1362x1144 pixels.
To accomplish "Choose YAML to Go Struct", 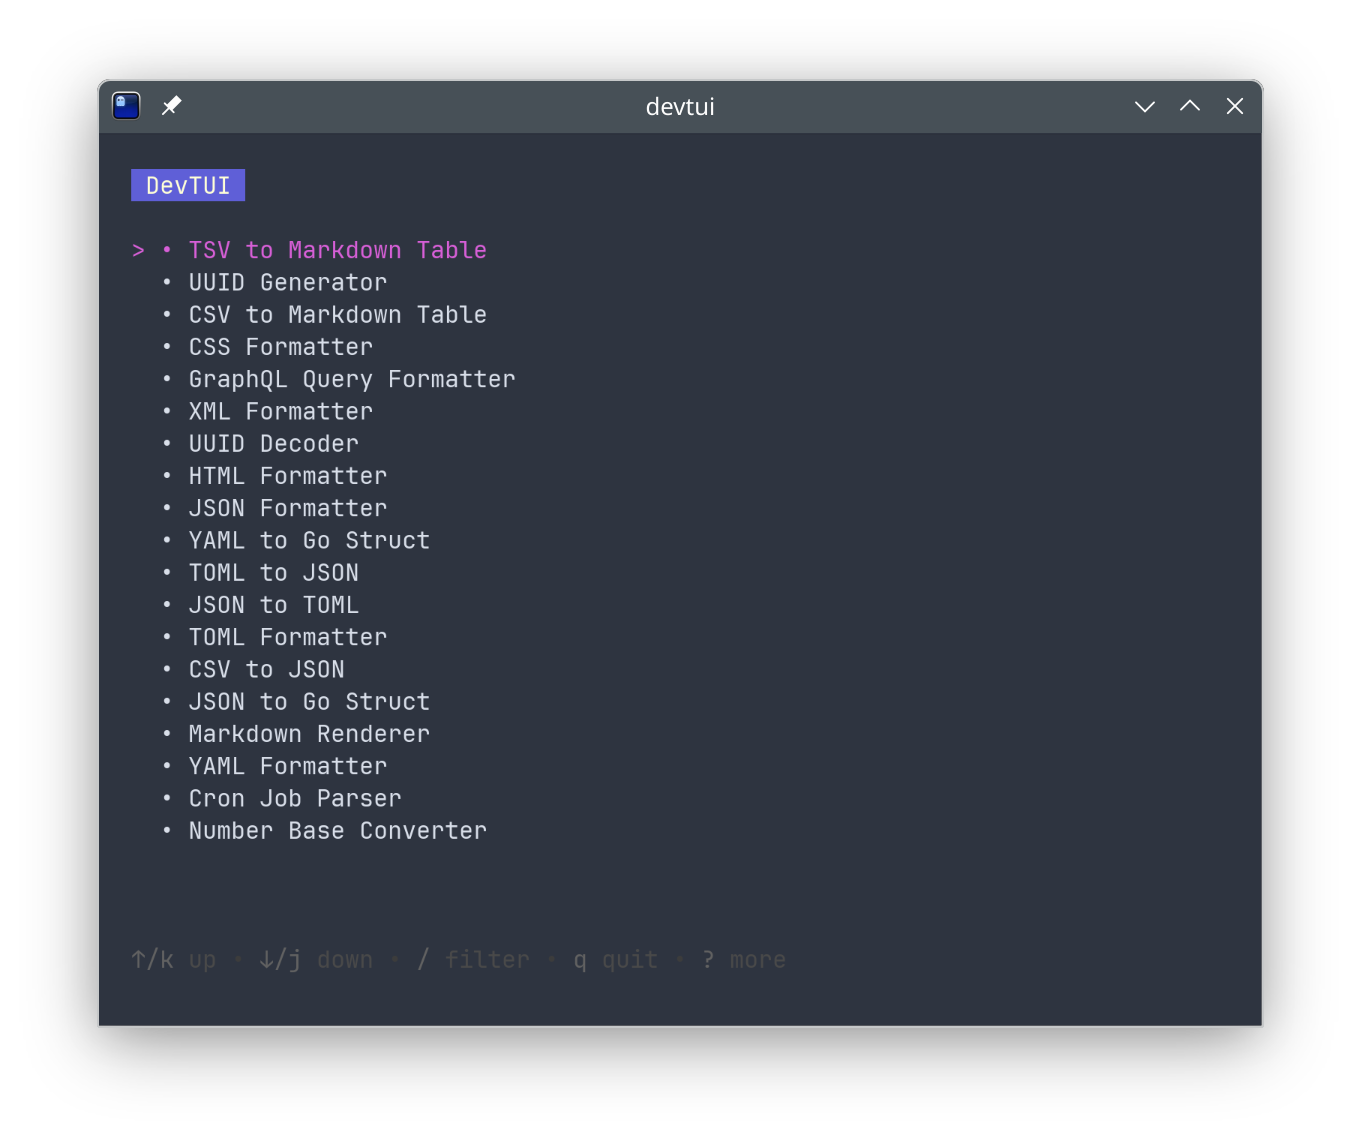I will [309, 541].
